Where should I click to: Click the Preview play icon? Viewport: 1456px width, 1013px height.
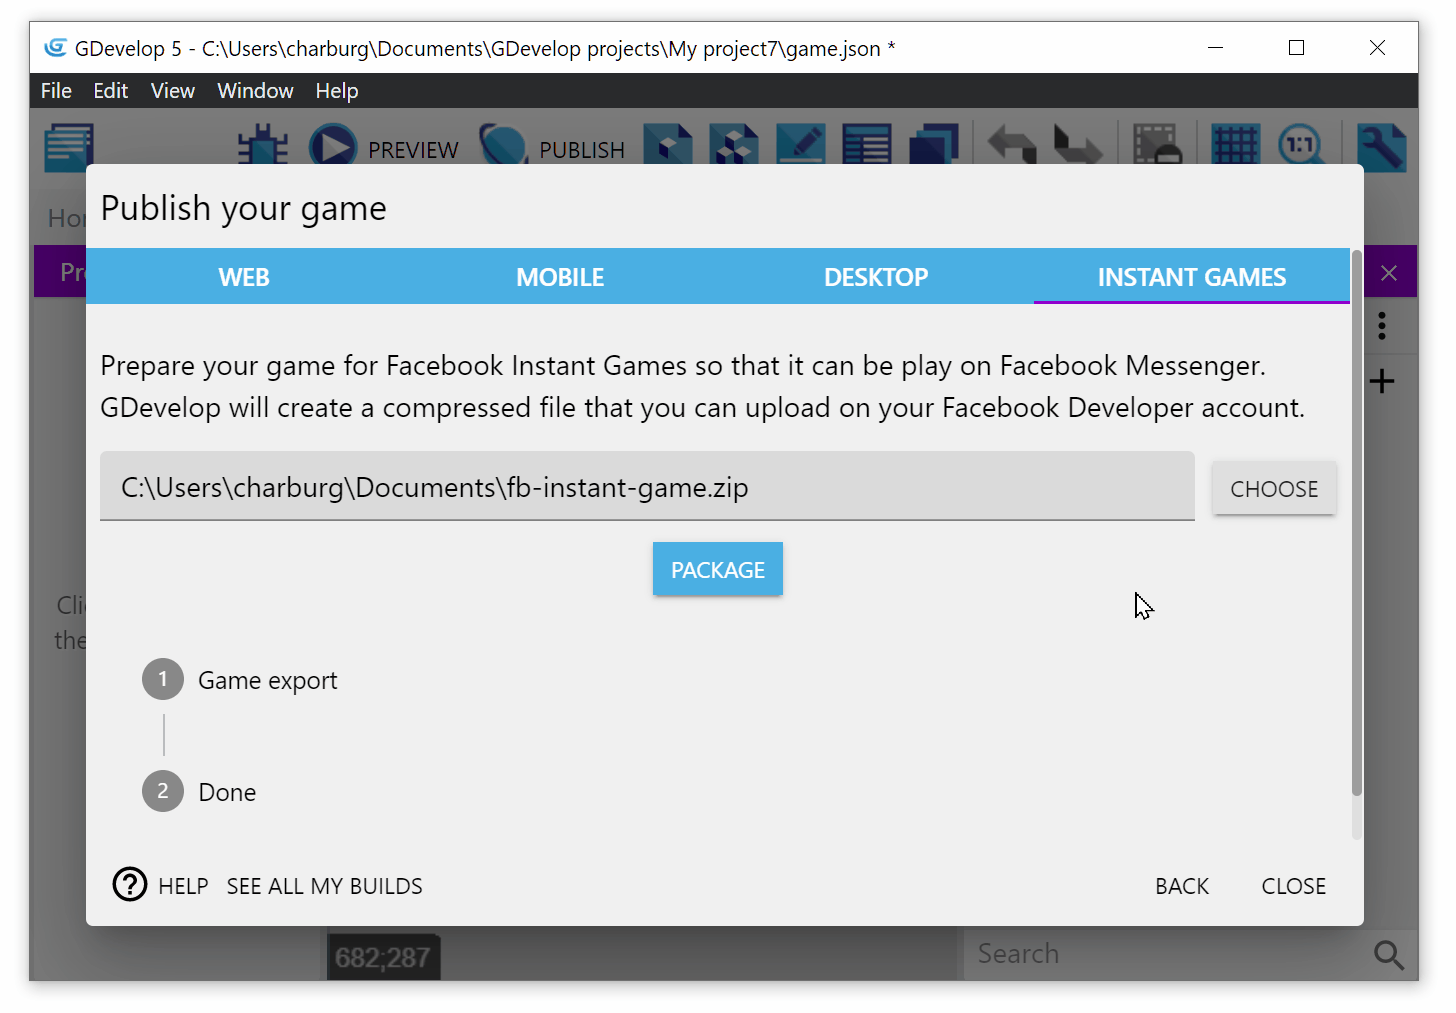pyautogui.click(x=333, y=146)
